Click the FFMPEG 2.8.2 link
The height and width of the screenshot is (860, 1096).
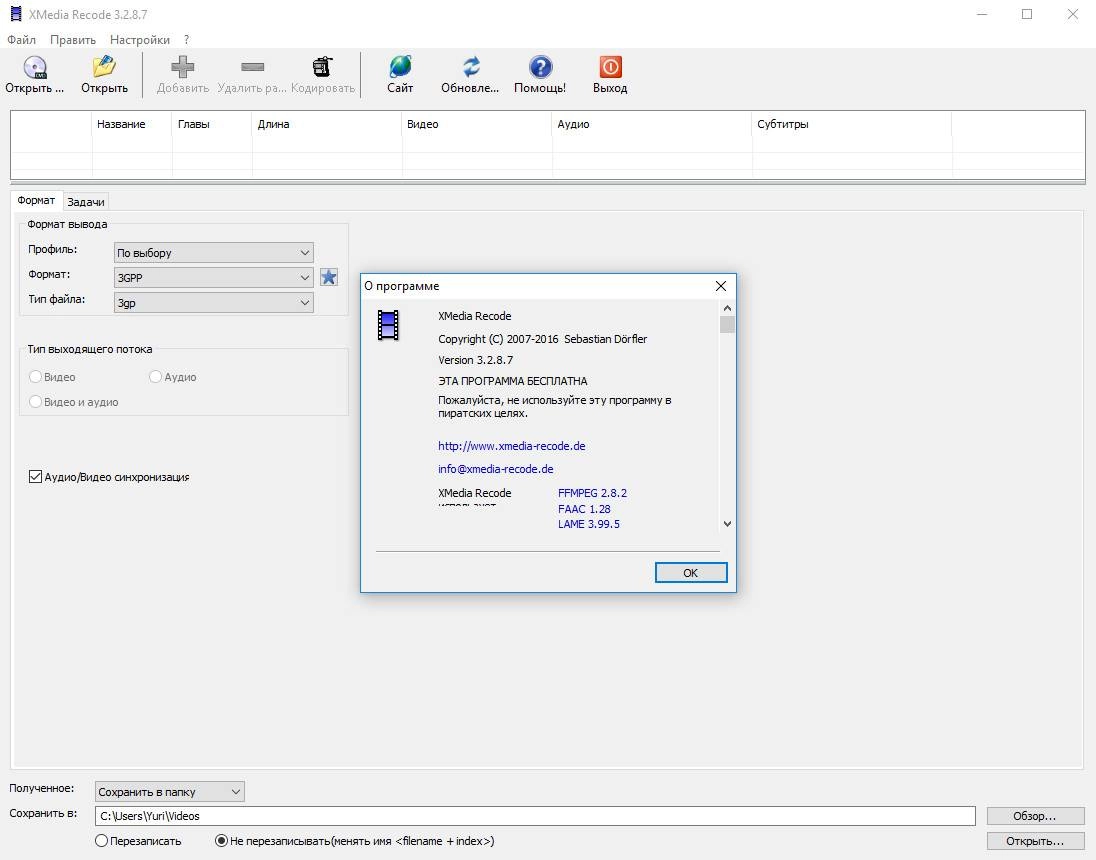[x=592, y=493]
